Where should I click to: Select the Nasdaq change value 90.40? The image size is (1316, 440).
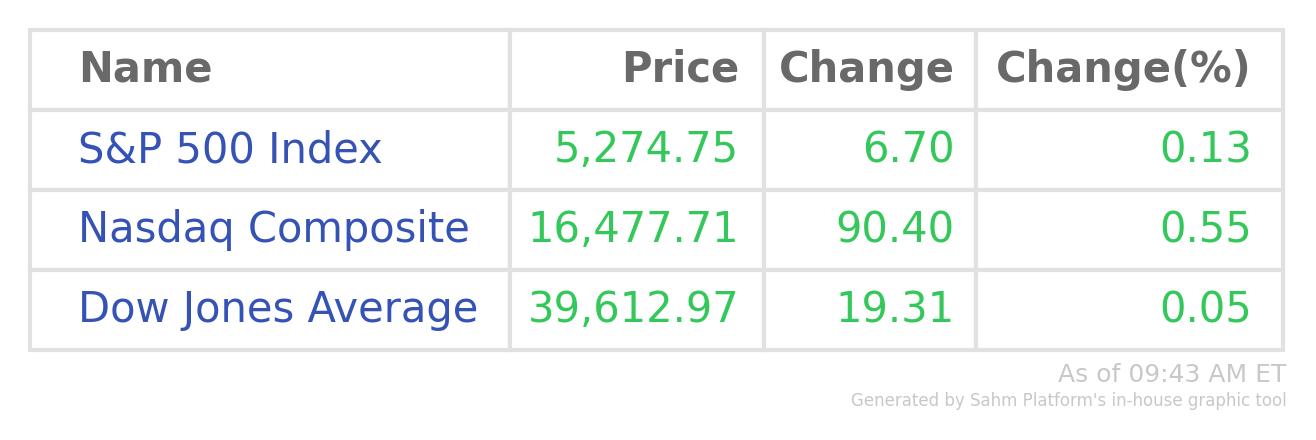click(x=895, y=229)
